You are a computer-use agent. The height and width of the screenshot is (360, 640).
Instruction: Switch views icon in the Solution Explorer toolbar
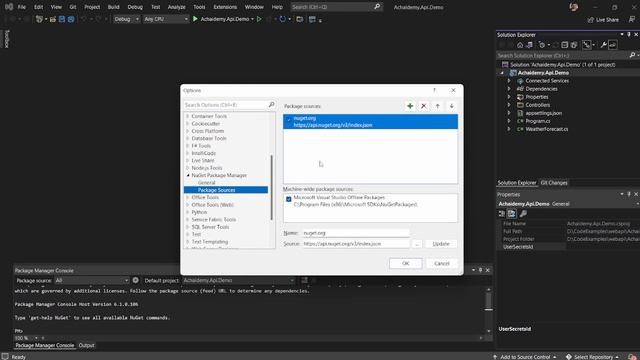click(529, 45)
